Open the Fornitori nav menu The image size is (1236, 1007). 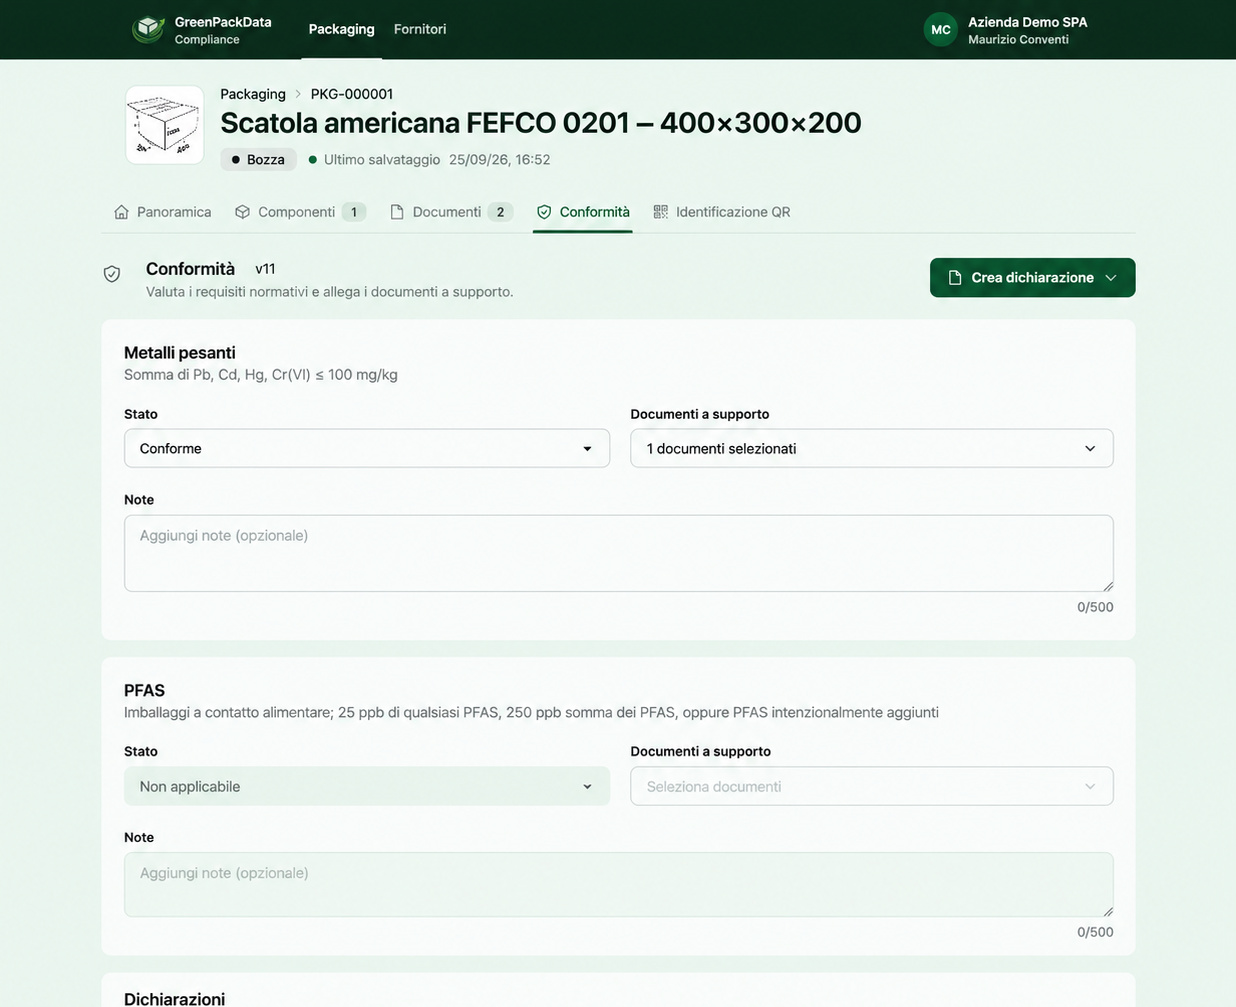pyautogui.click(x=420, y=29)
